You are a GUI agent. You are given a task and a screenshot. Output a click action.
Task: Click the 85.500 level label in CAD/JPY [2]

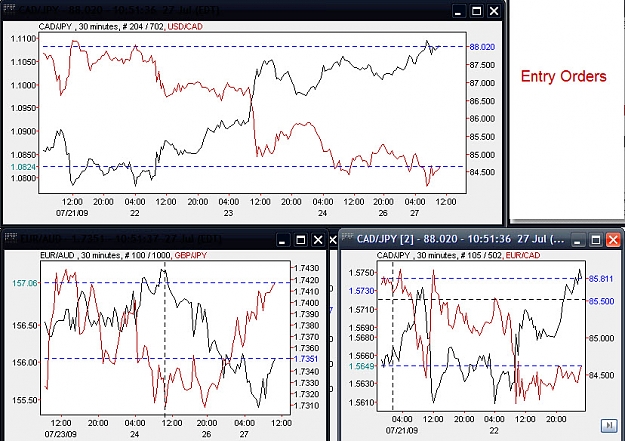point(601,301)
